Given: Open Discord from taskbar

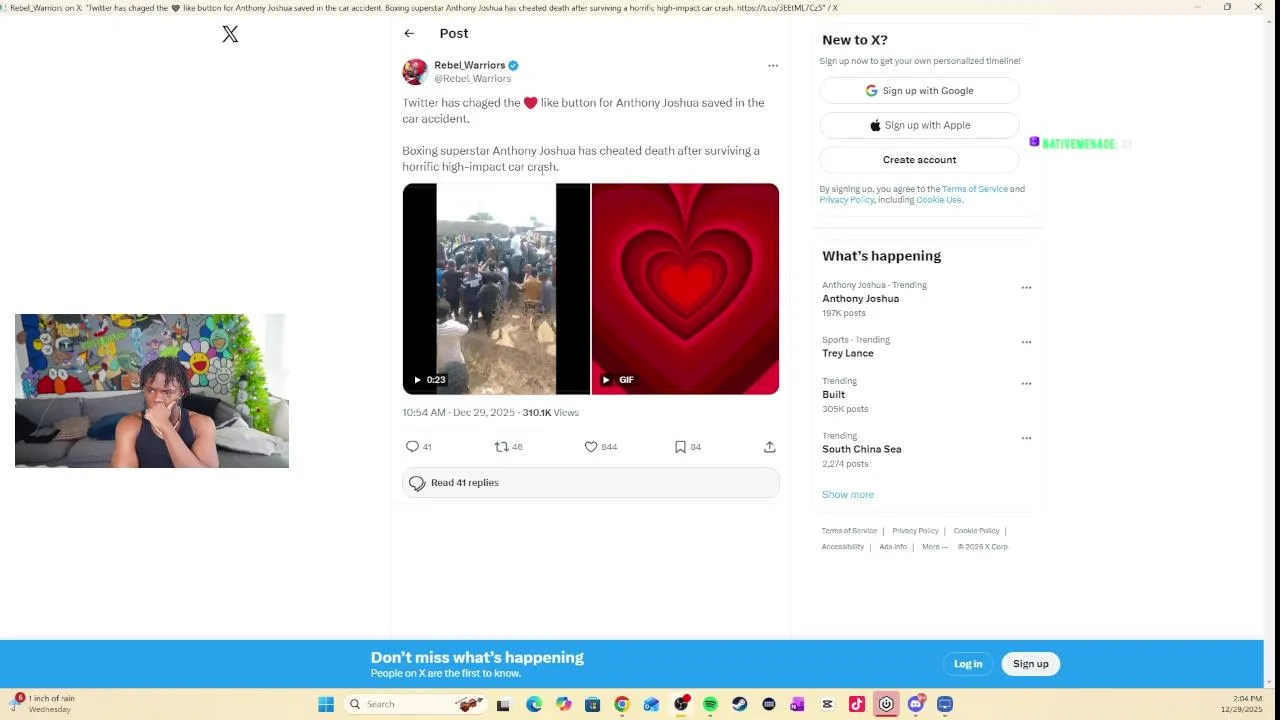Looking at the screenshot, I should click(x=916, y=704).
